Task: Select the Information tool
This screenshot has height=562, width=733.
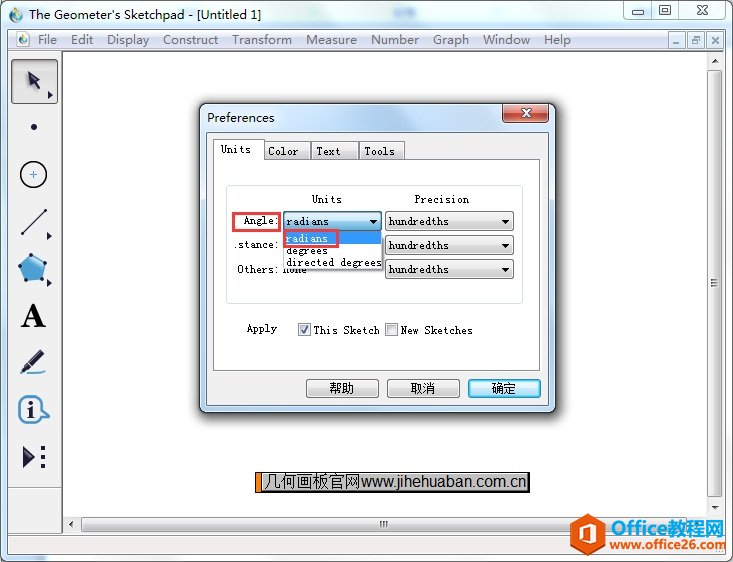Action: pos(33,410)
